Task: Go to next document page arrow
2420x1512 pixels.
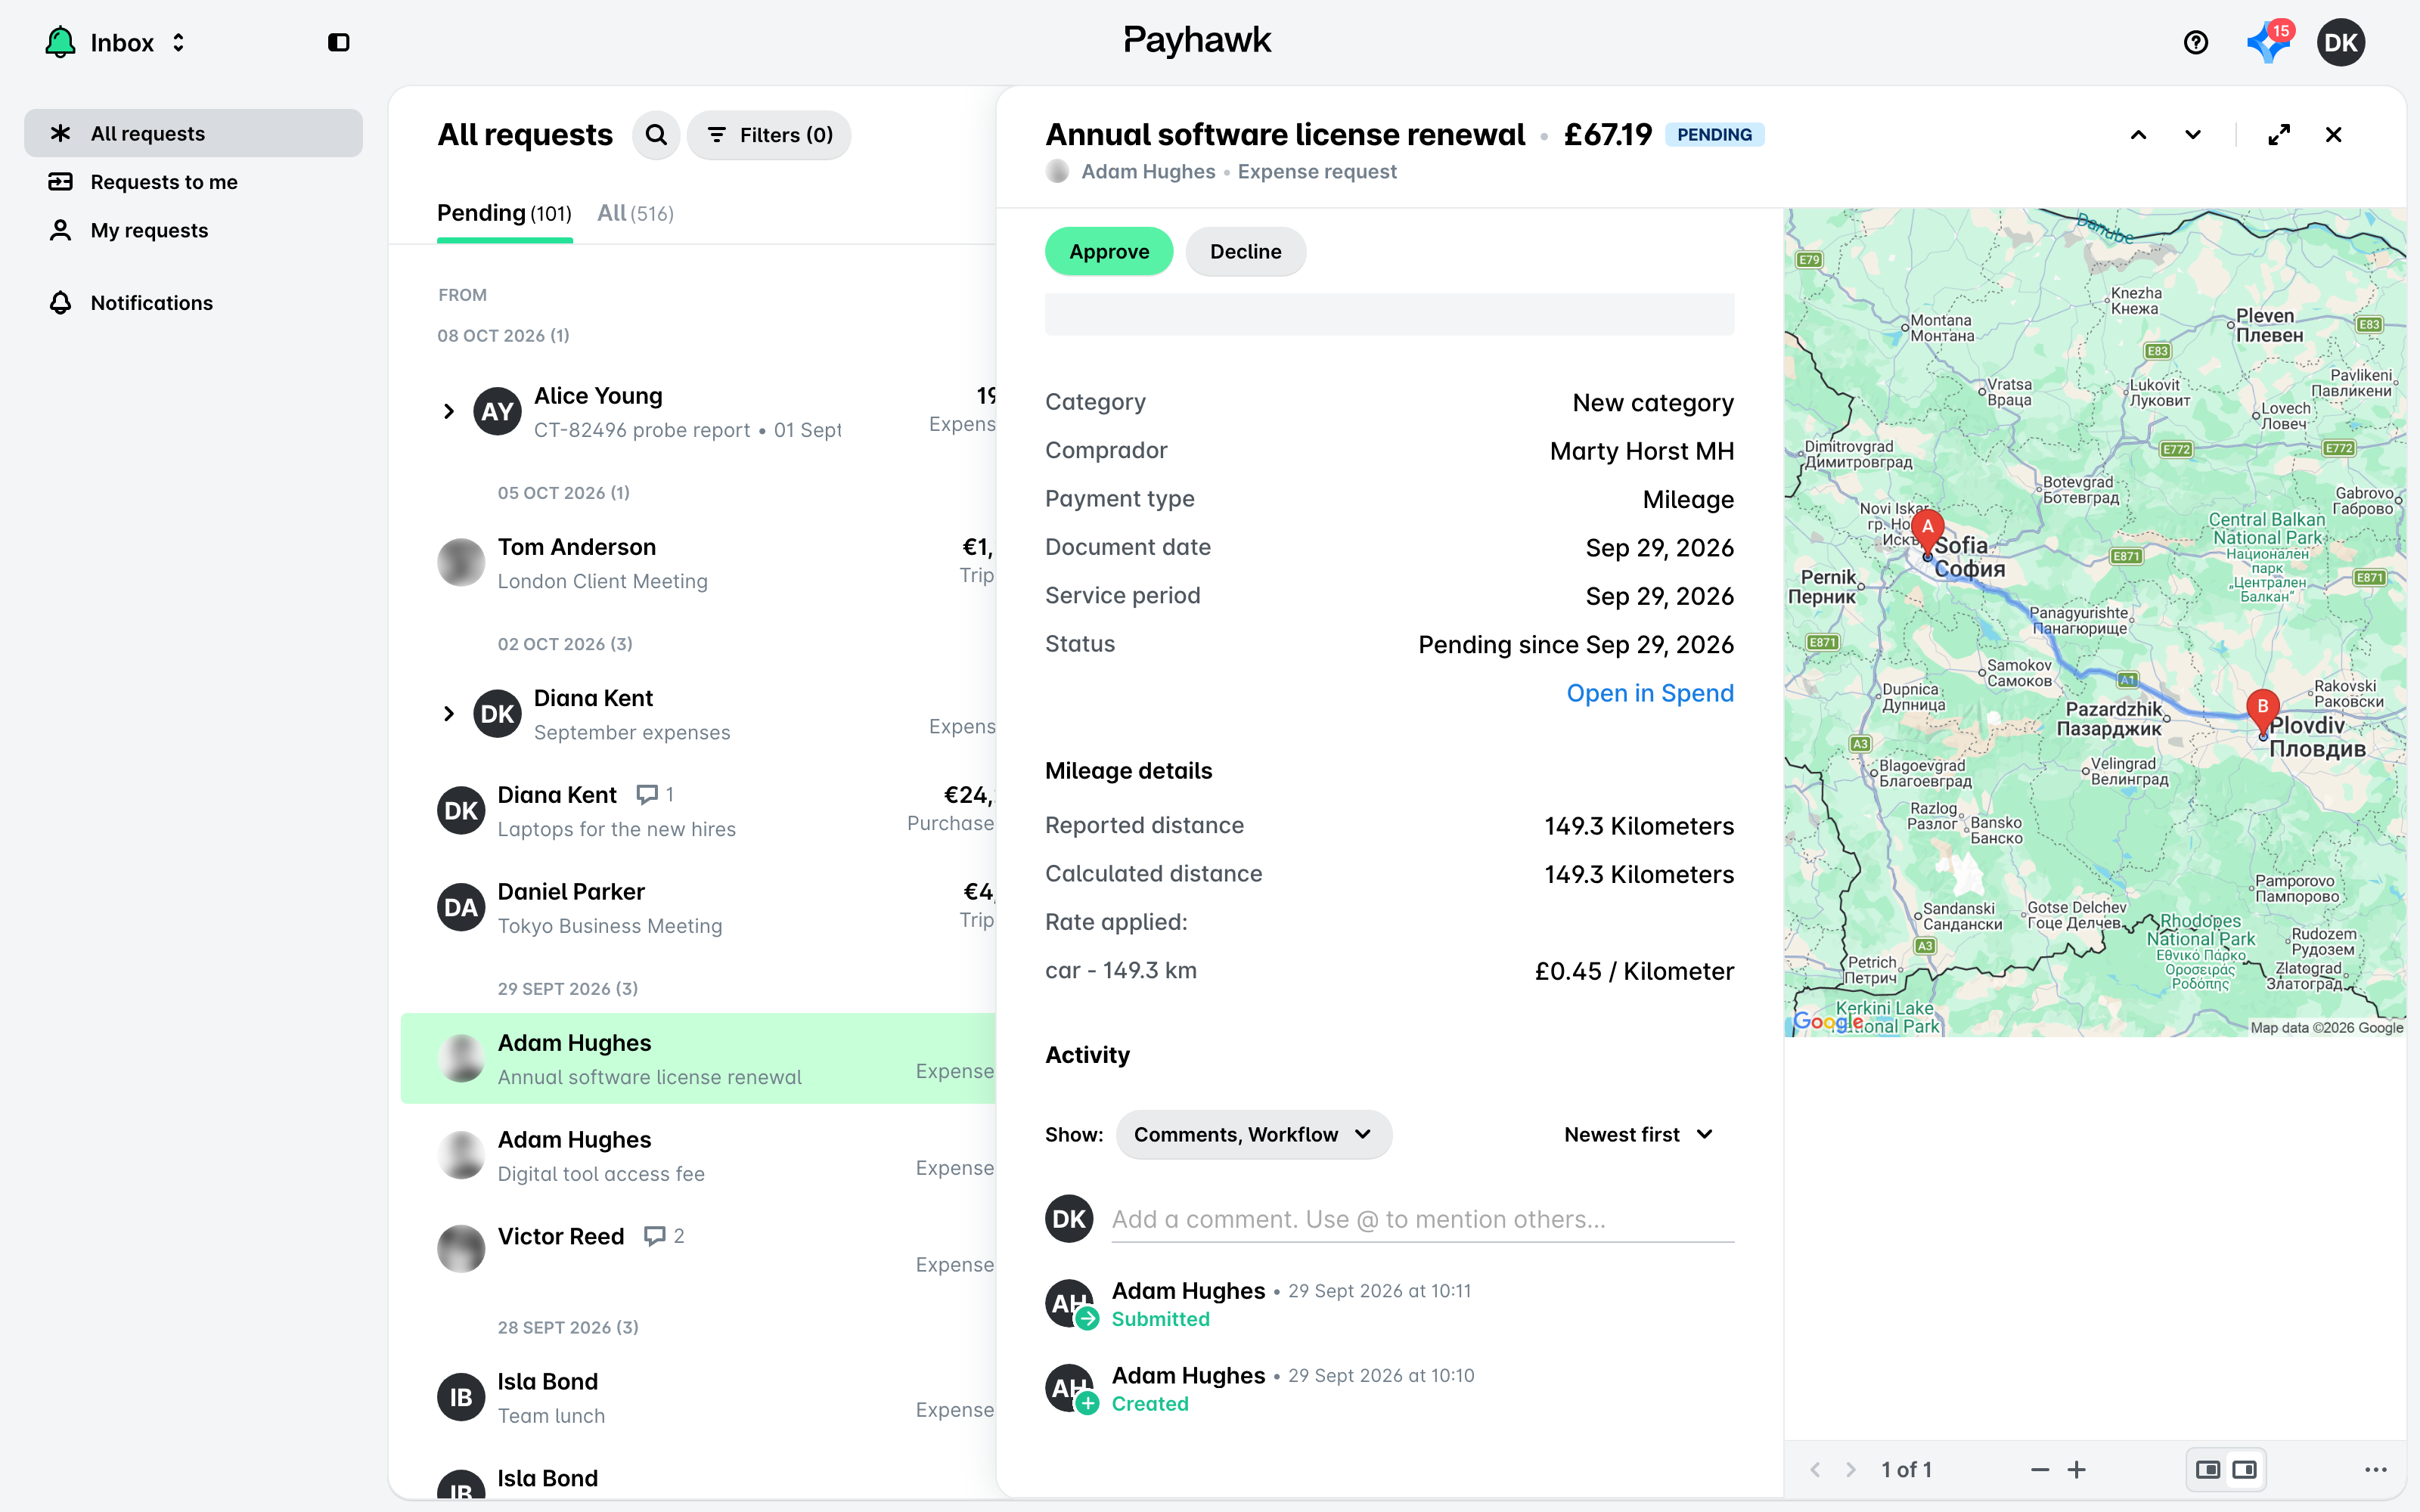Action: point(1851,1470)
